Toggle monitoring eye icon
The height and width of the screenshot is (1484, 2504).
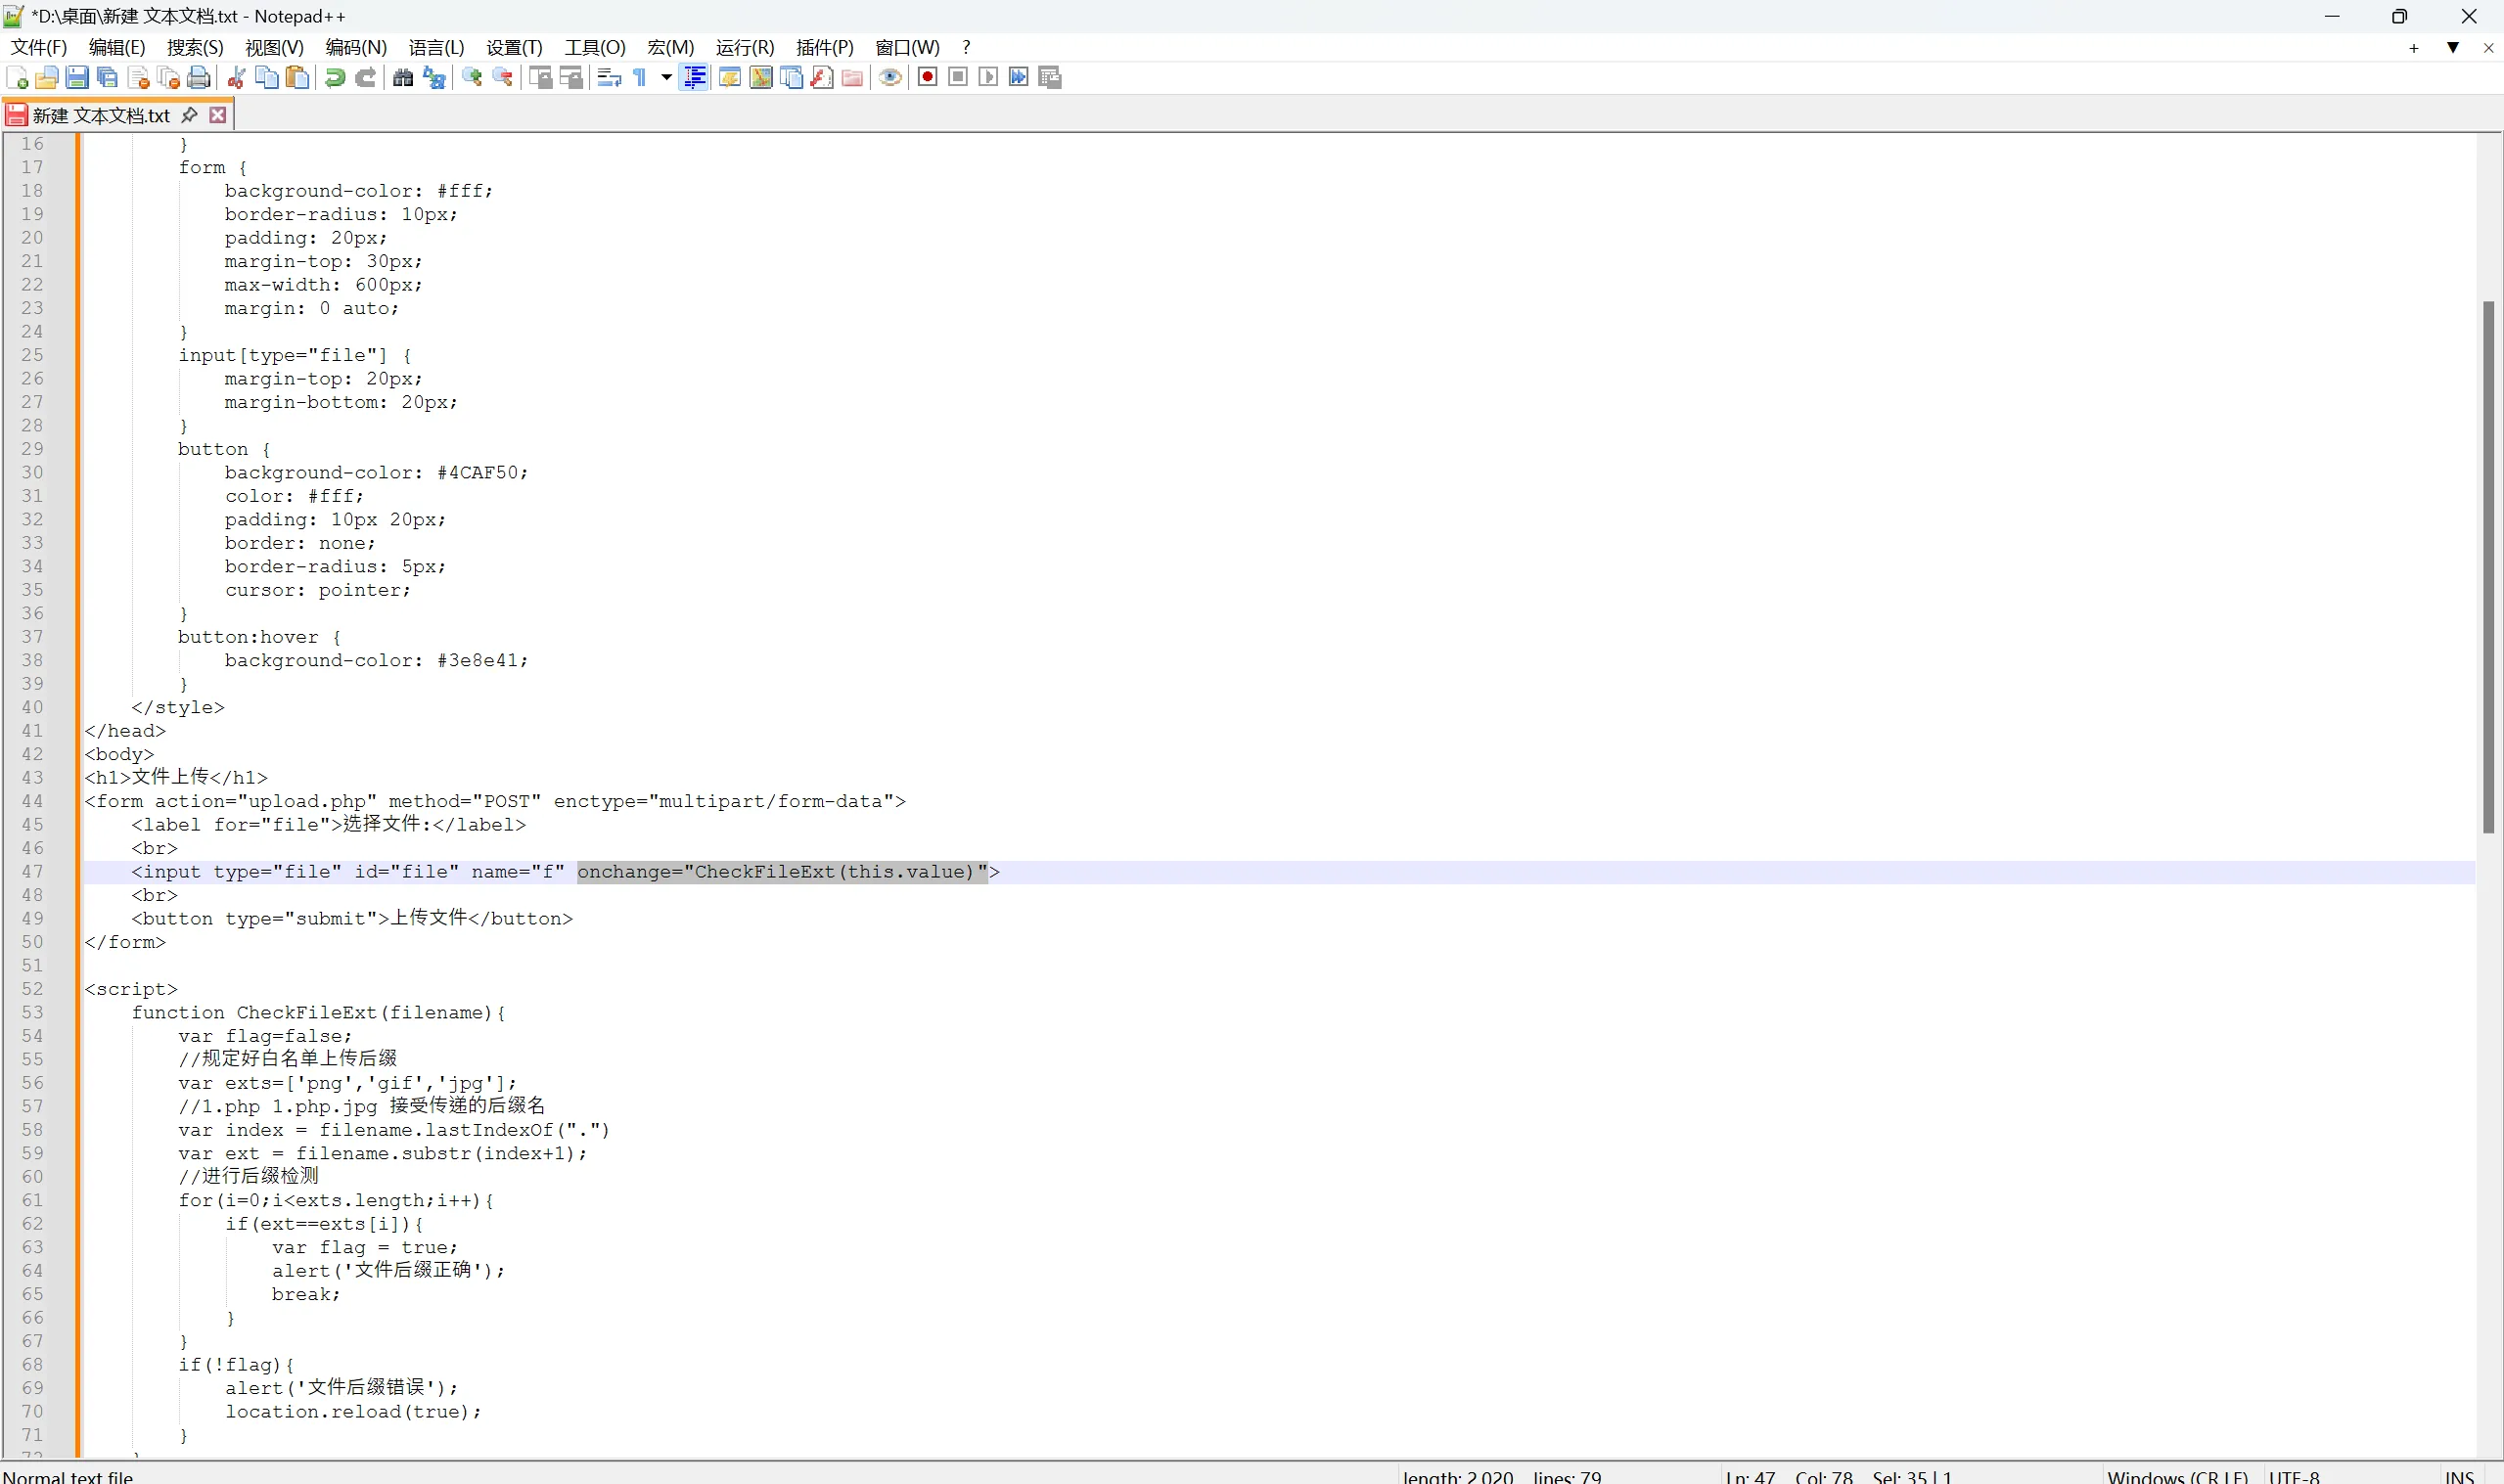point(890,78)
